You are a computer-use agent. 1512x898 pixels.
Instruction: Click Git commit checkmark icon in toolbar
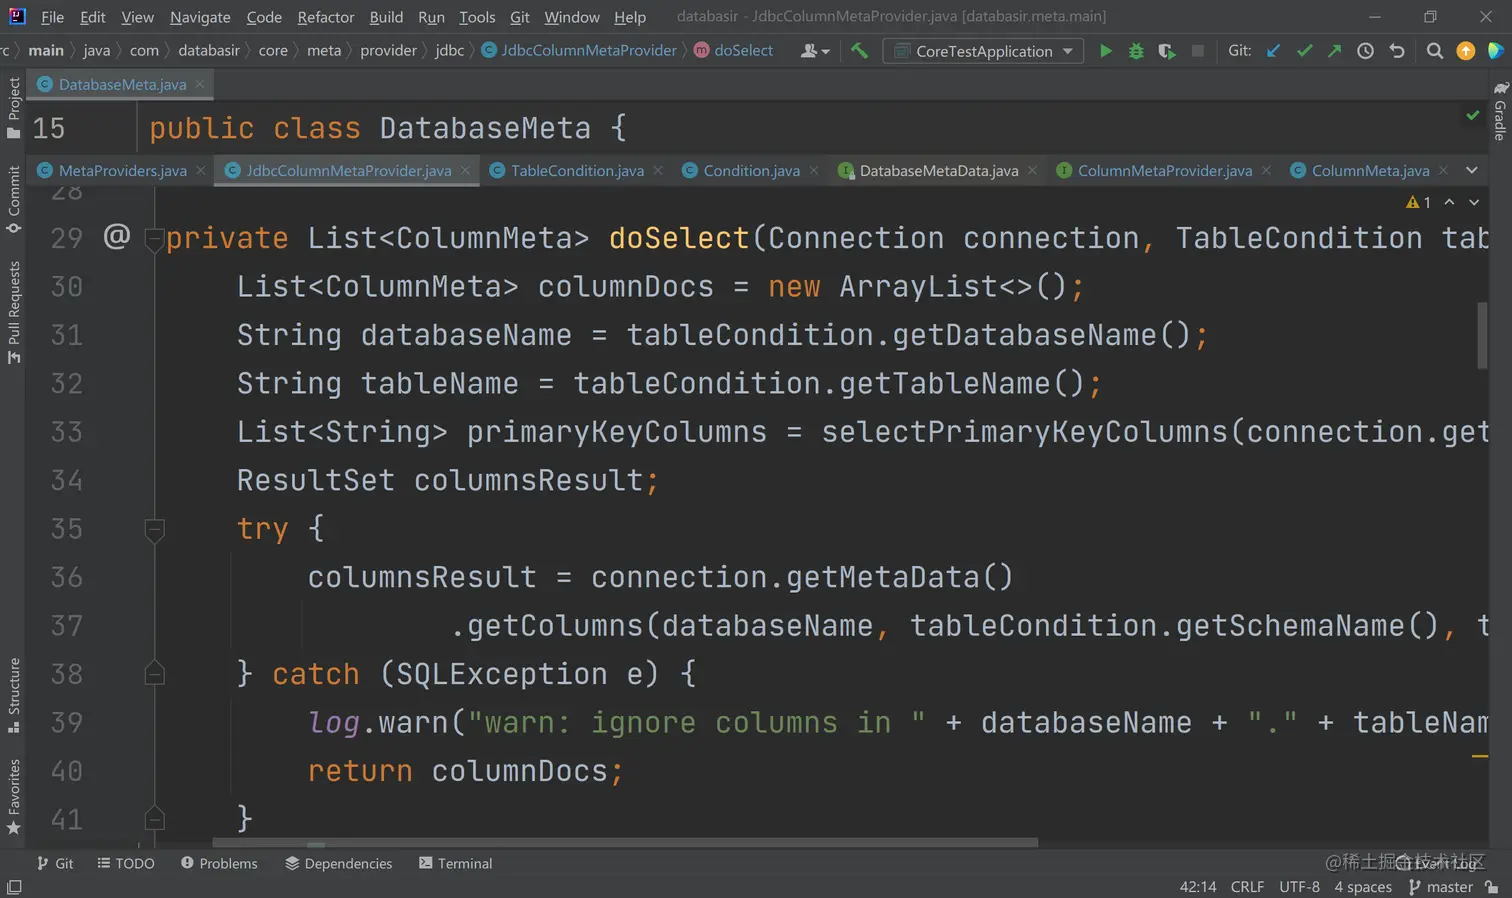[x=1304, y=50]
